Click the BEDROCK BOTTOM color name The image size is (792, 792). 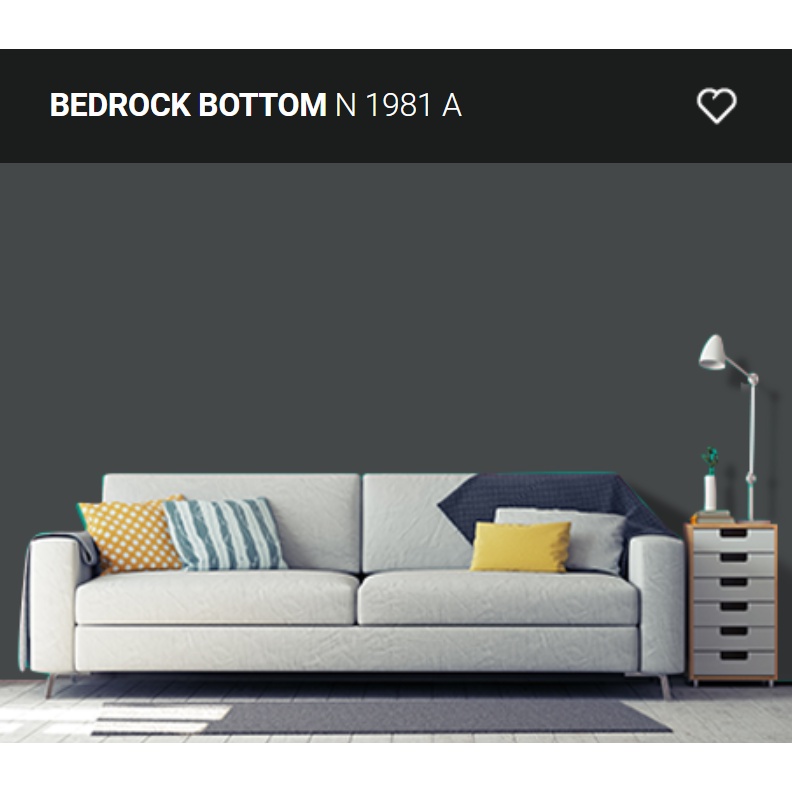[x=188, y=105]
